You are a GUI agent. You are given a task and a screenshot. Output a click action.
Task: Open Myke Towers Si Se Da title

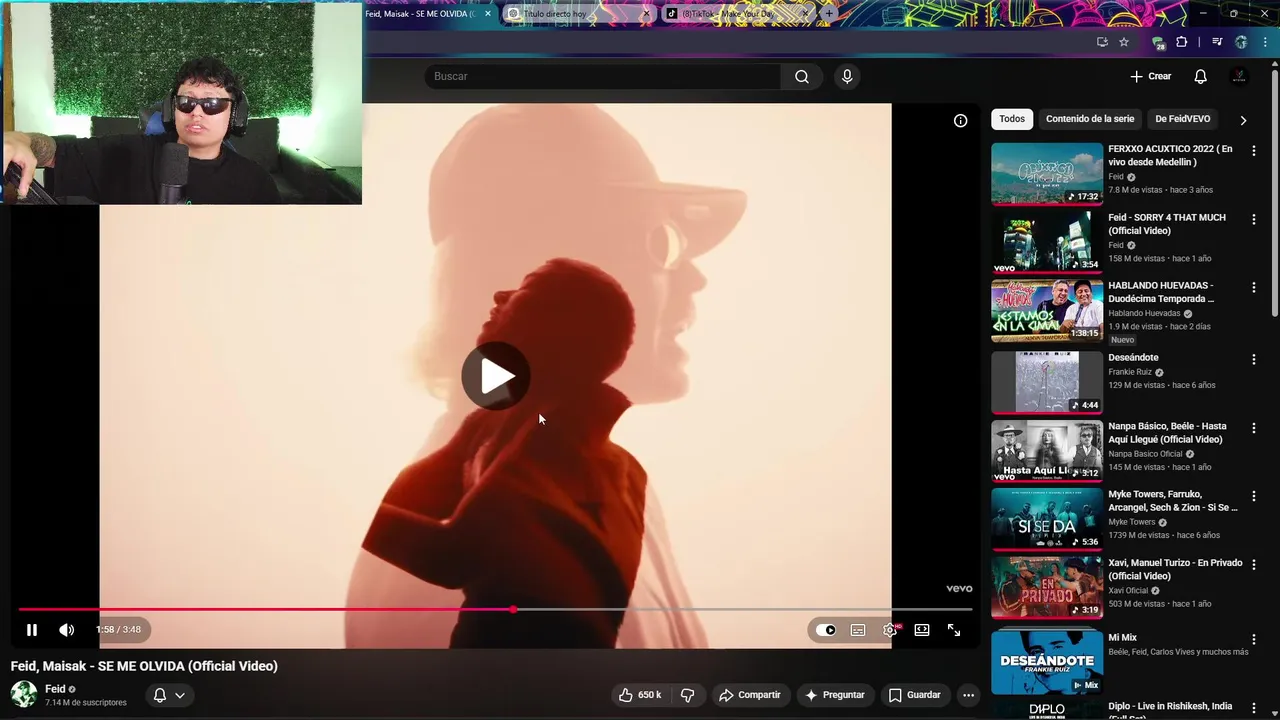(x=1173, y=501)
